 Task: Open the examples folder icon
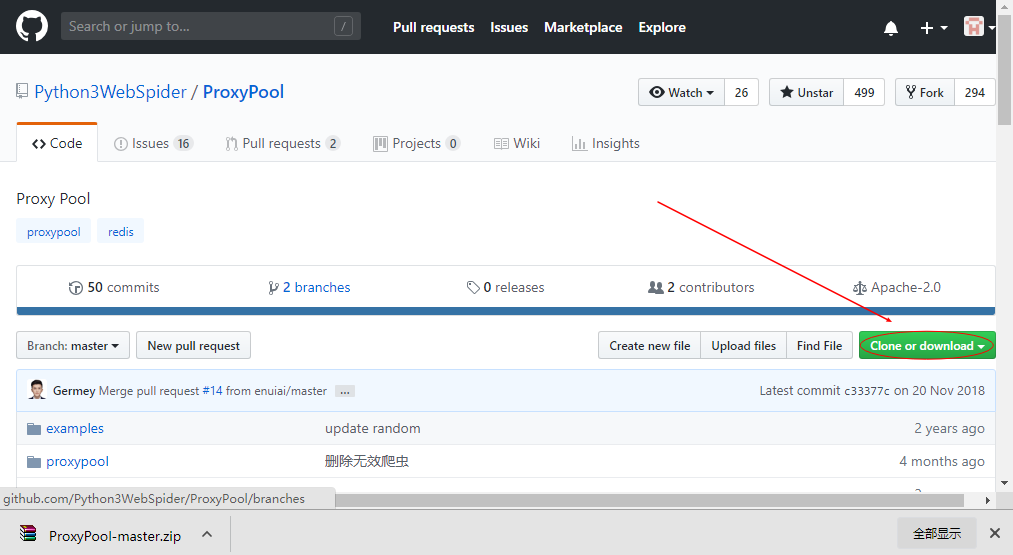[x=34, y=428]
